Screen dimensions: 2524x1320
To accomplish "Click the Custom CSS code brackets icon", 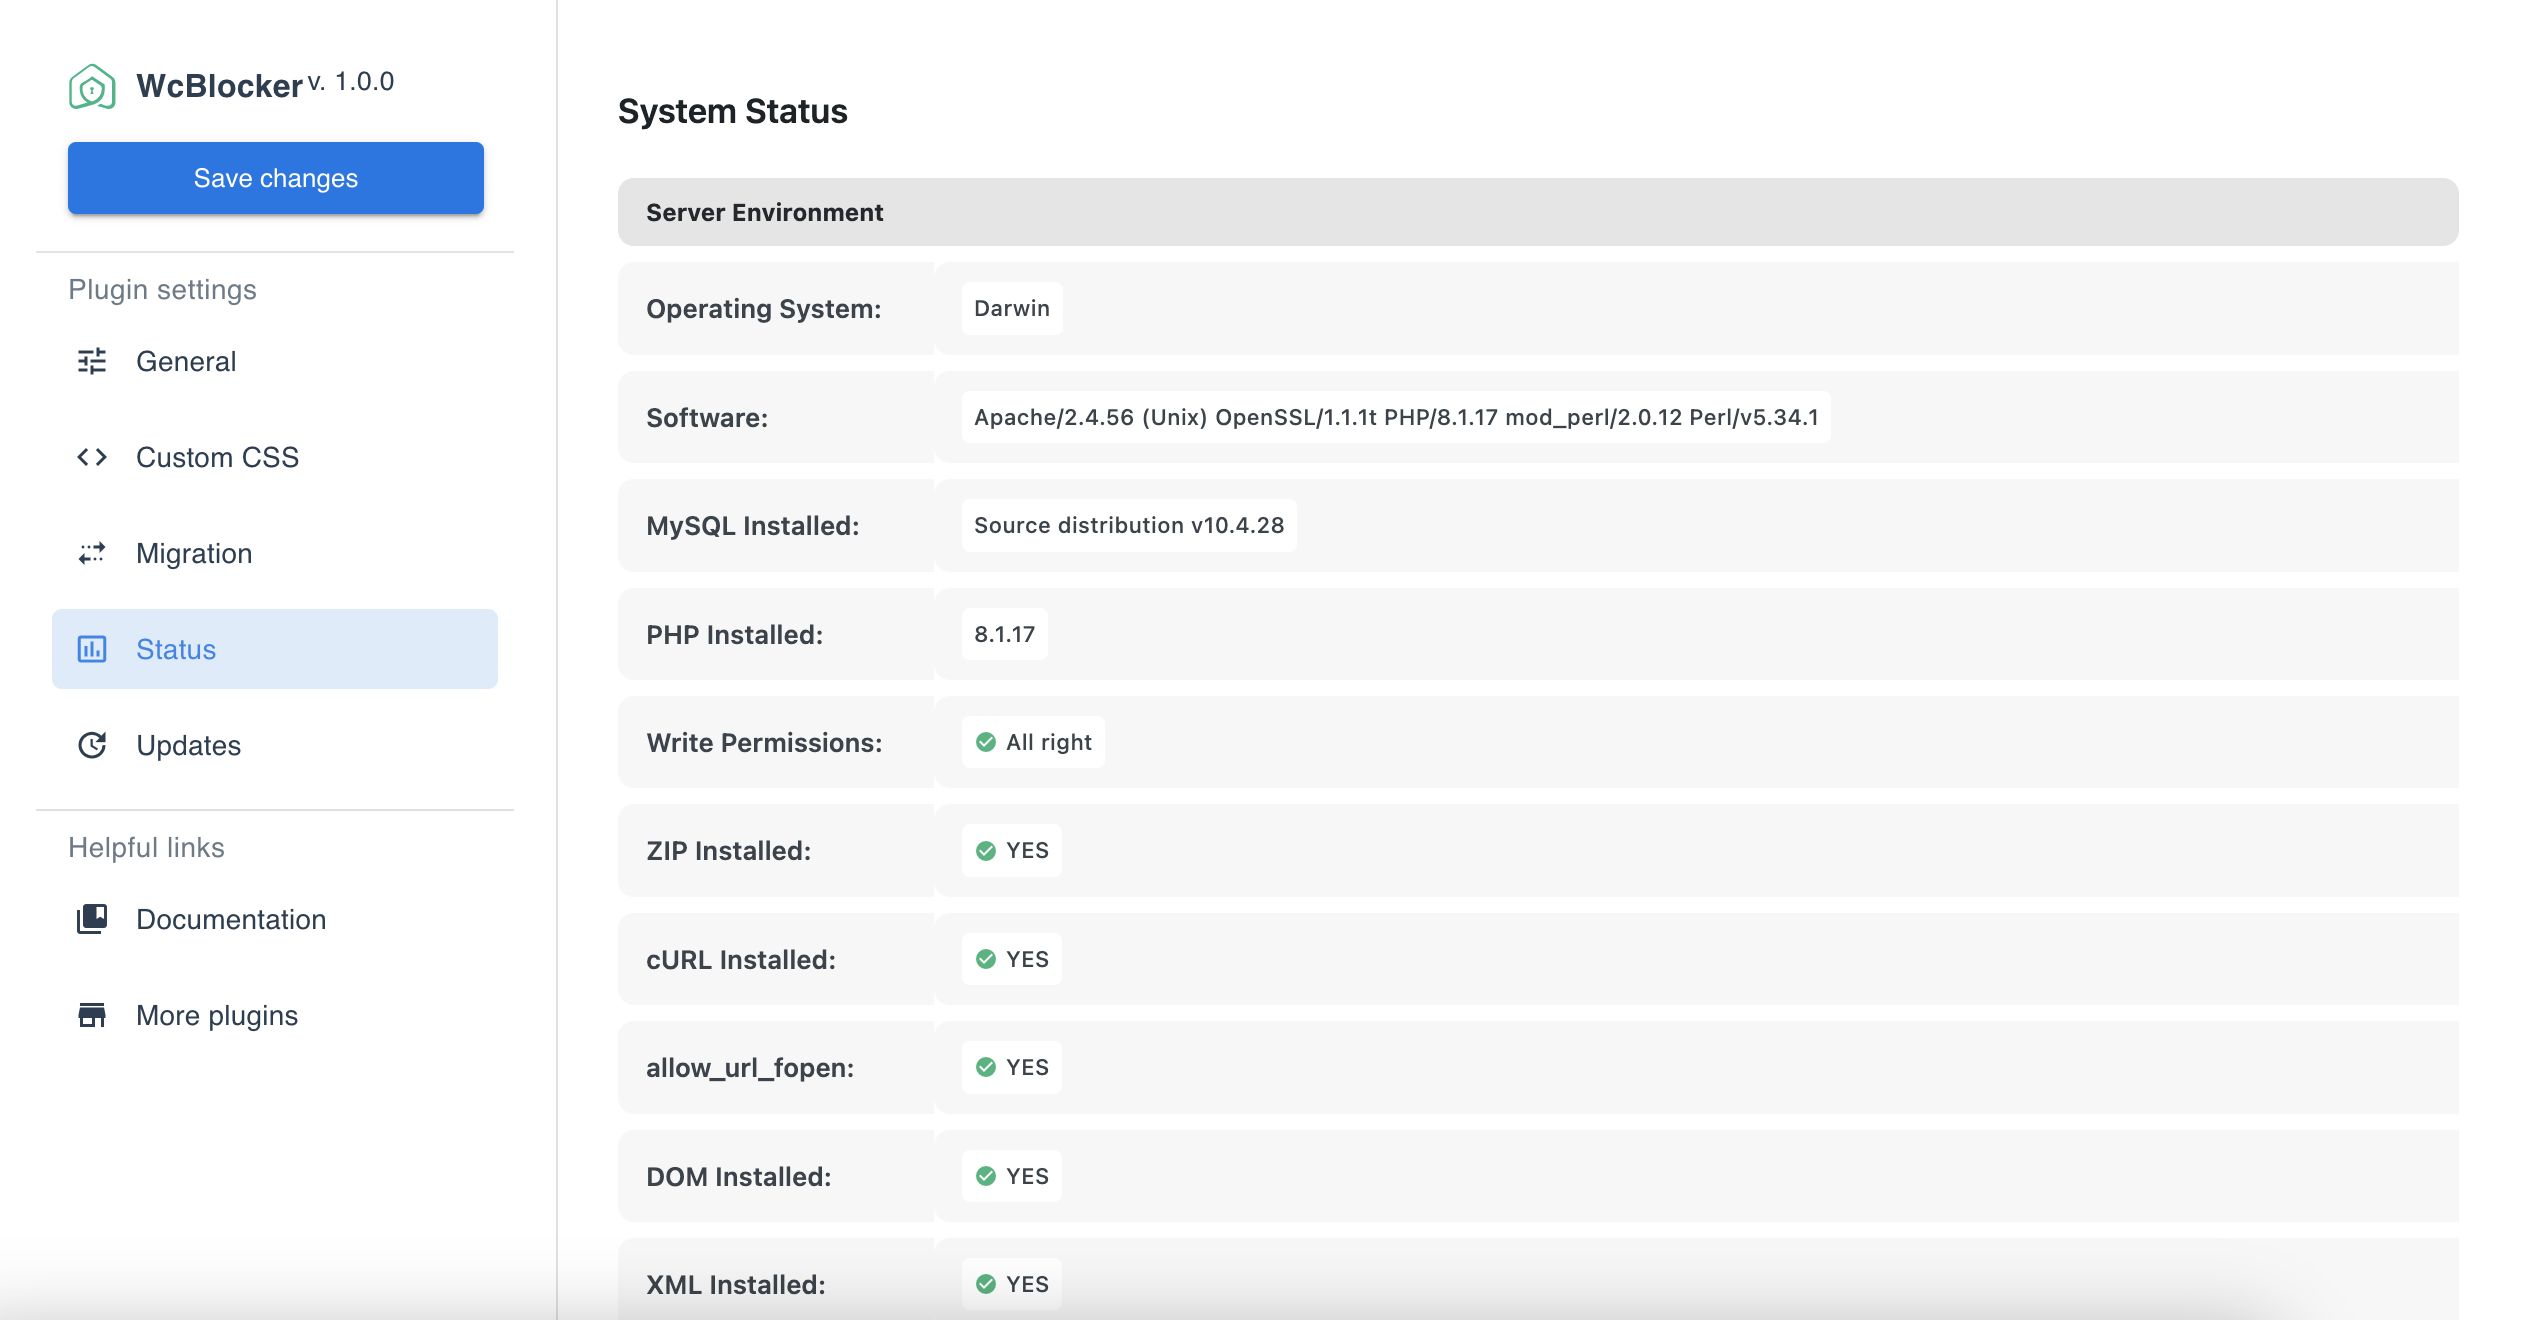I will [x=92, y=457].
